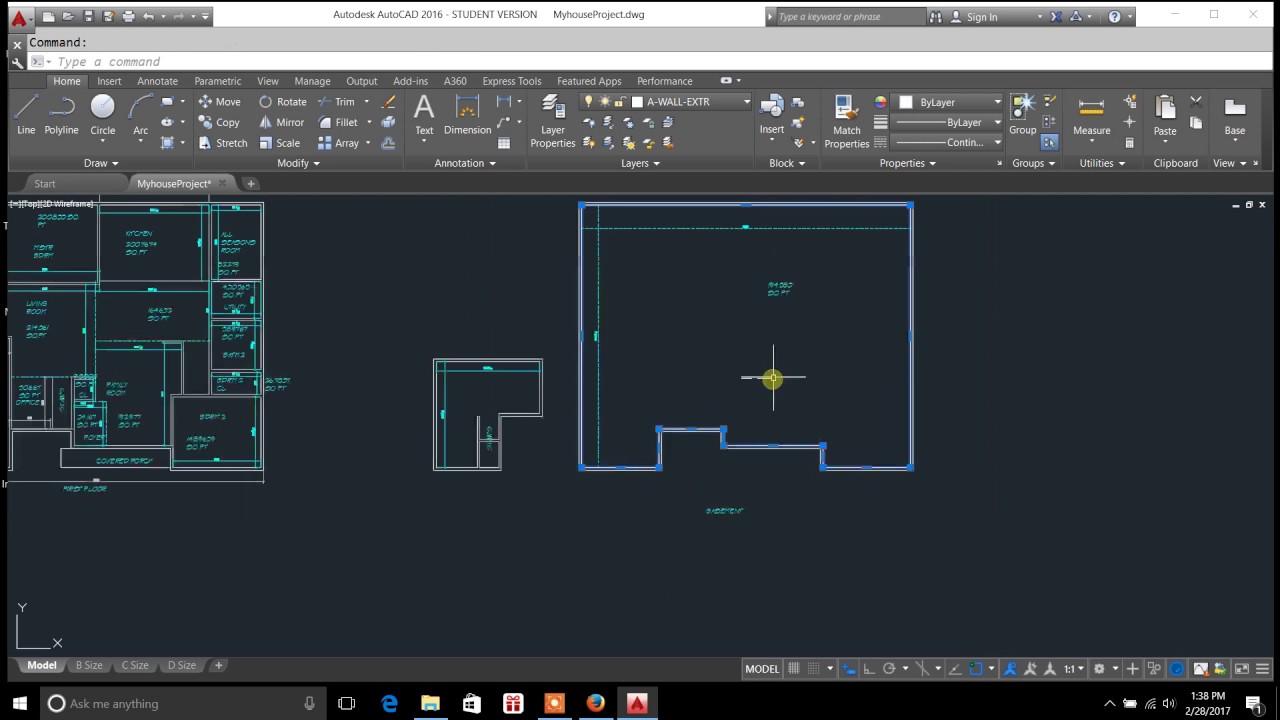
Task: Click the ByLayer object color swatch
Action: pos(906,102)
